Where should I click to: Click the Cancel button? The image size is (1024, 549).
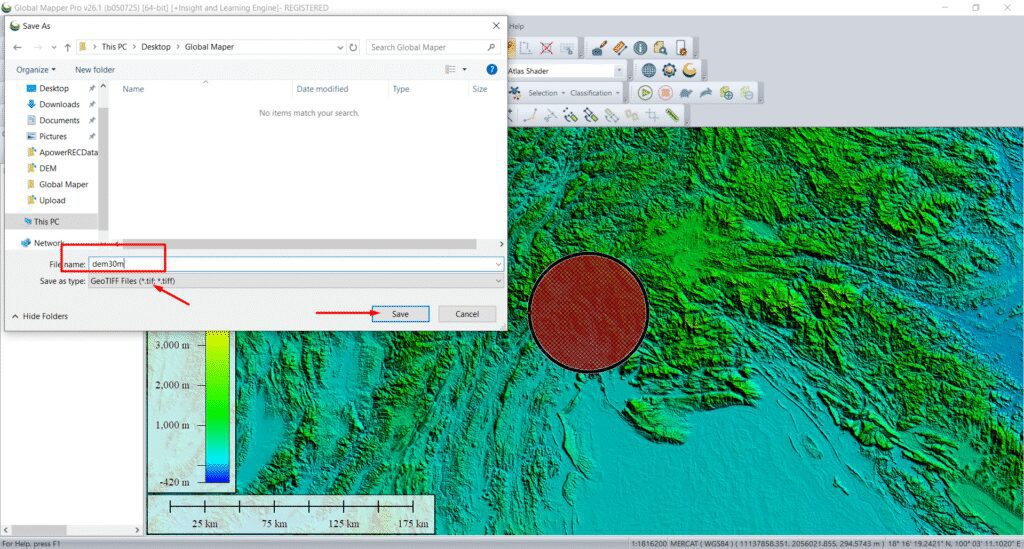[467, 314]
